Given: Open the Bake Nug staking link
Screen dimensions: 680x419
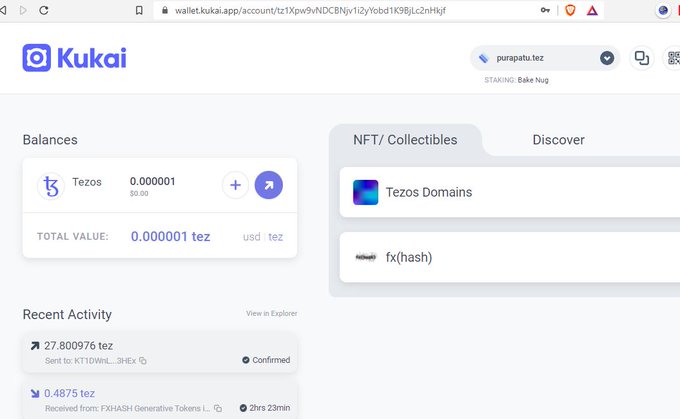Looking at the screenshot, I should (x=533, y=80).
